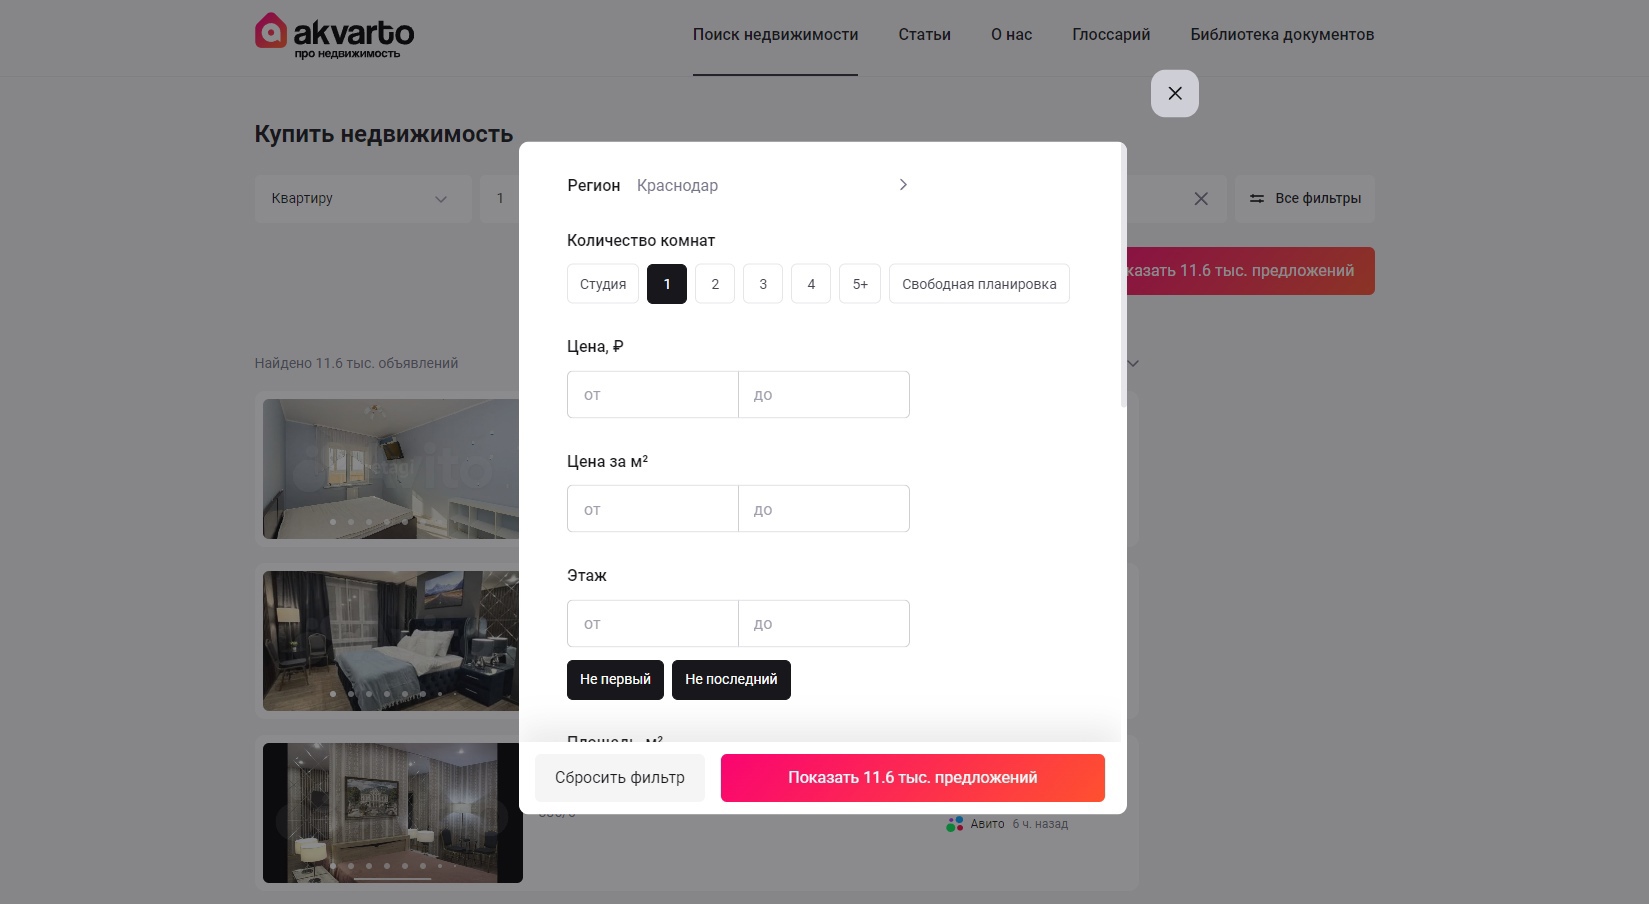This screenshot has height=904, width=1649.
Task: Click the akvarto logo
Action: point(334,36)
